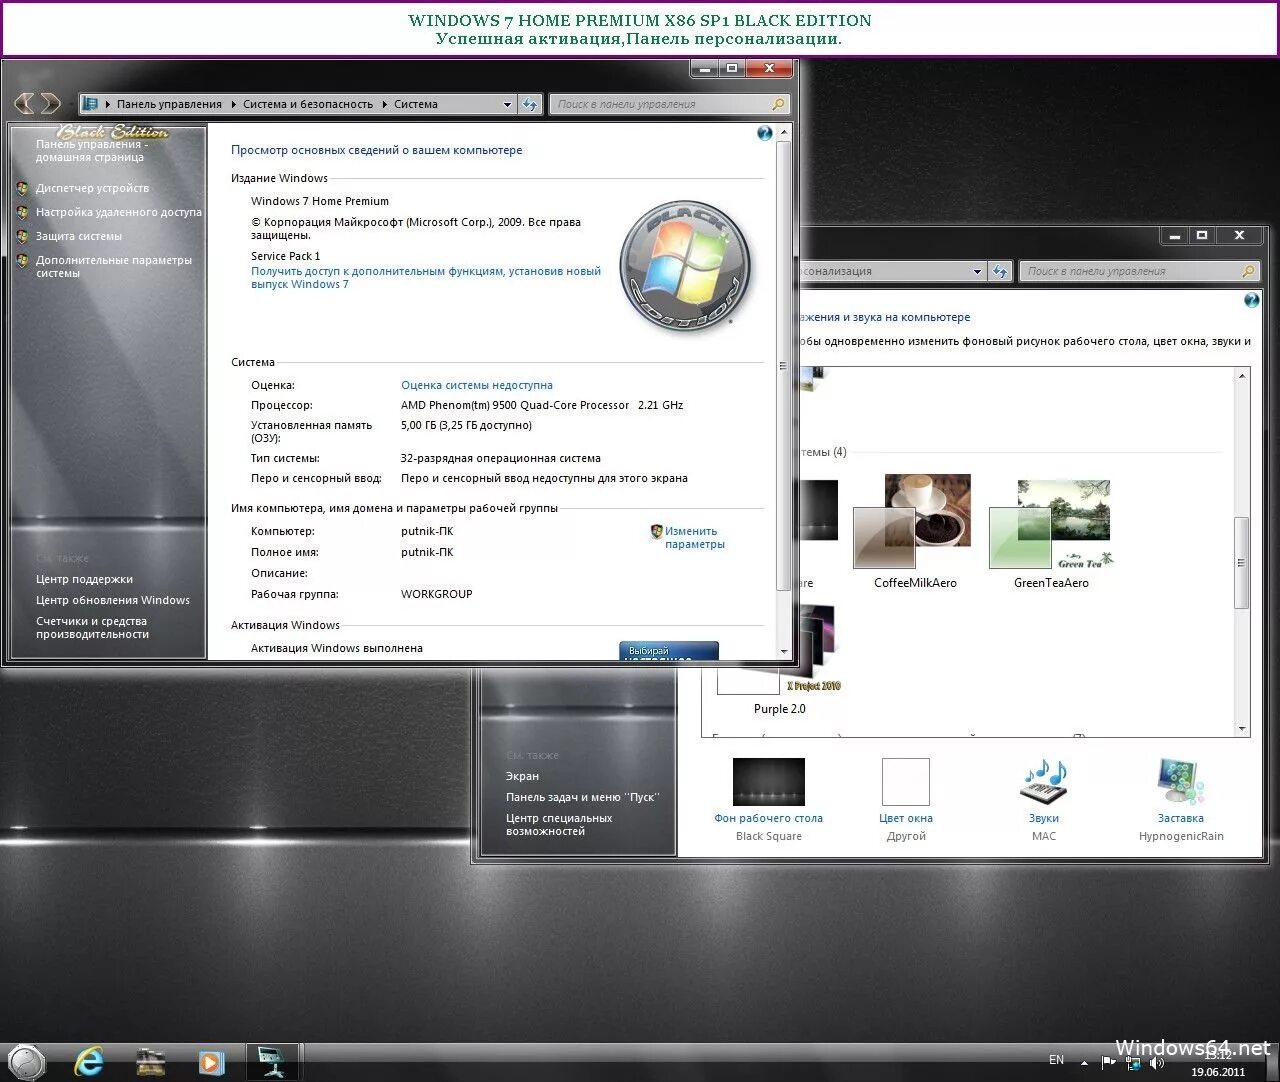The width and height of the screenshot is (1280, 1082).
Task: Open the Start menu orb
Action: 27,1061
